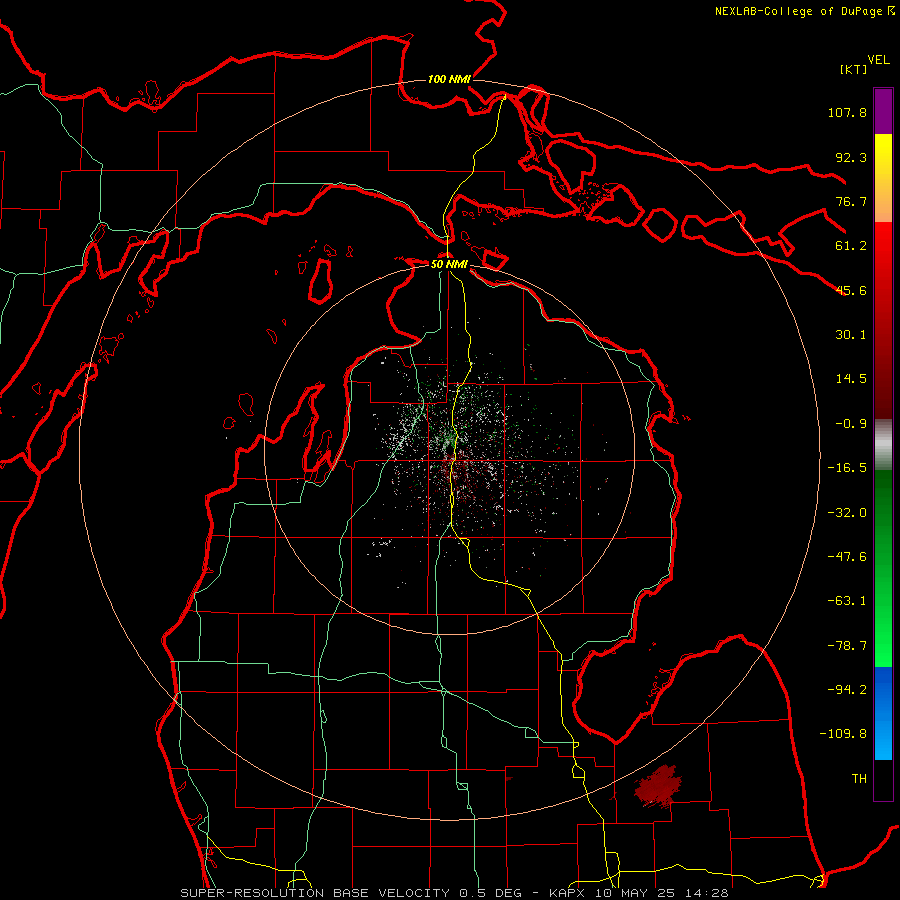Click the Super-Resolution Base Velocity caption

pyautogui.click(x=454, y=893)
